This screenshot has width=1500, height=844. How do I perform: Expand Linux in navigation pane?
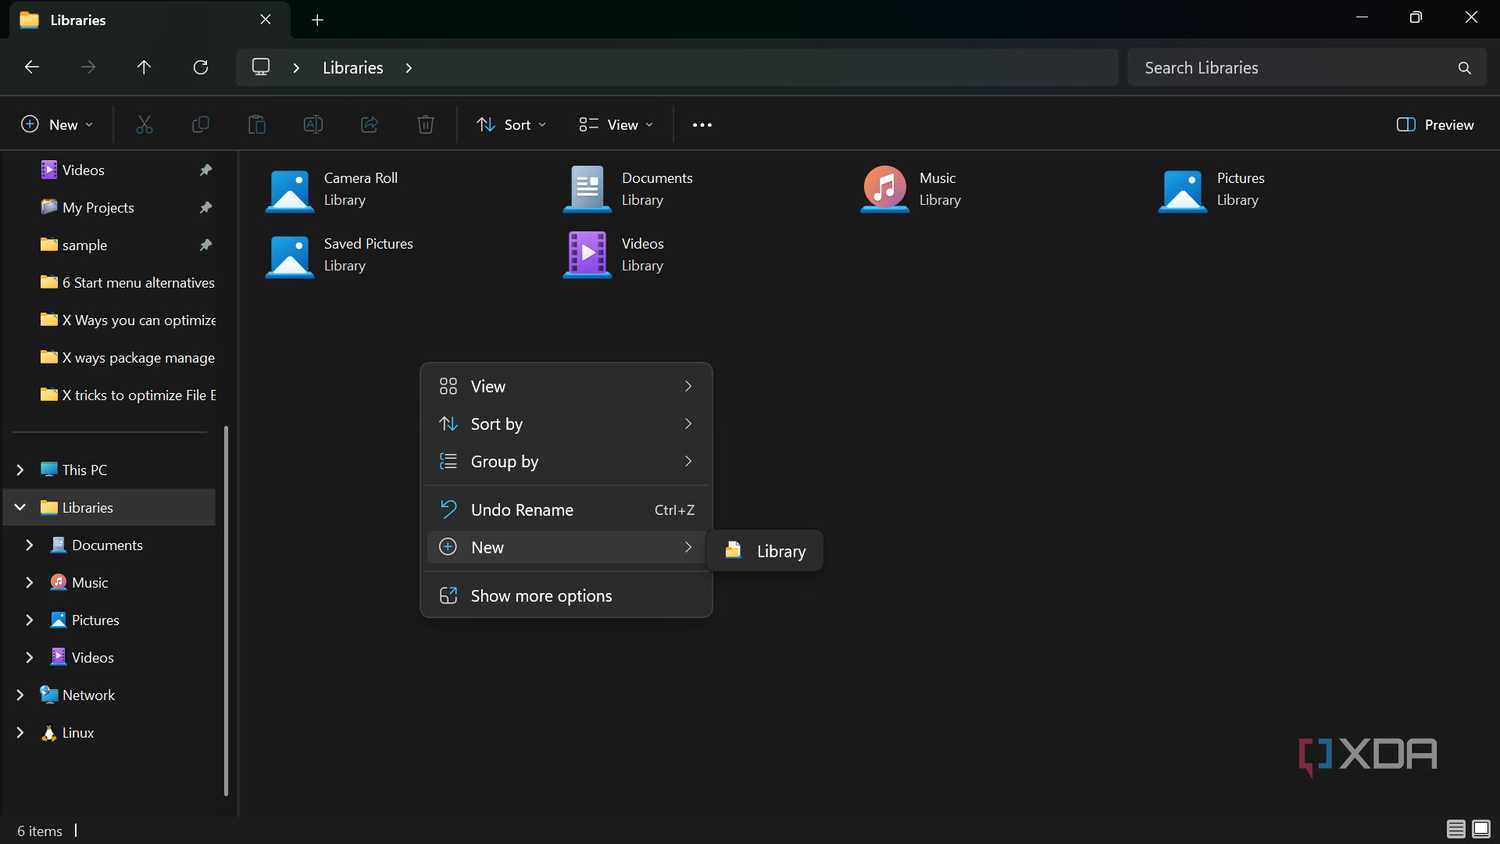tap(20, 732)
